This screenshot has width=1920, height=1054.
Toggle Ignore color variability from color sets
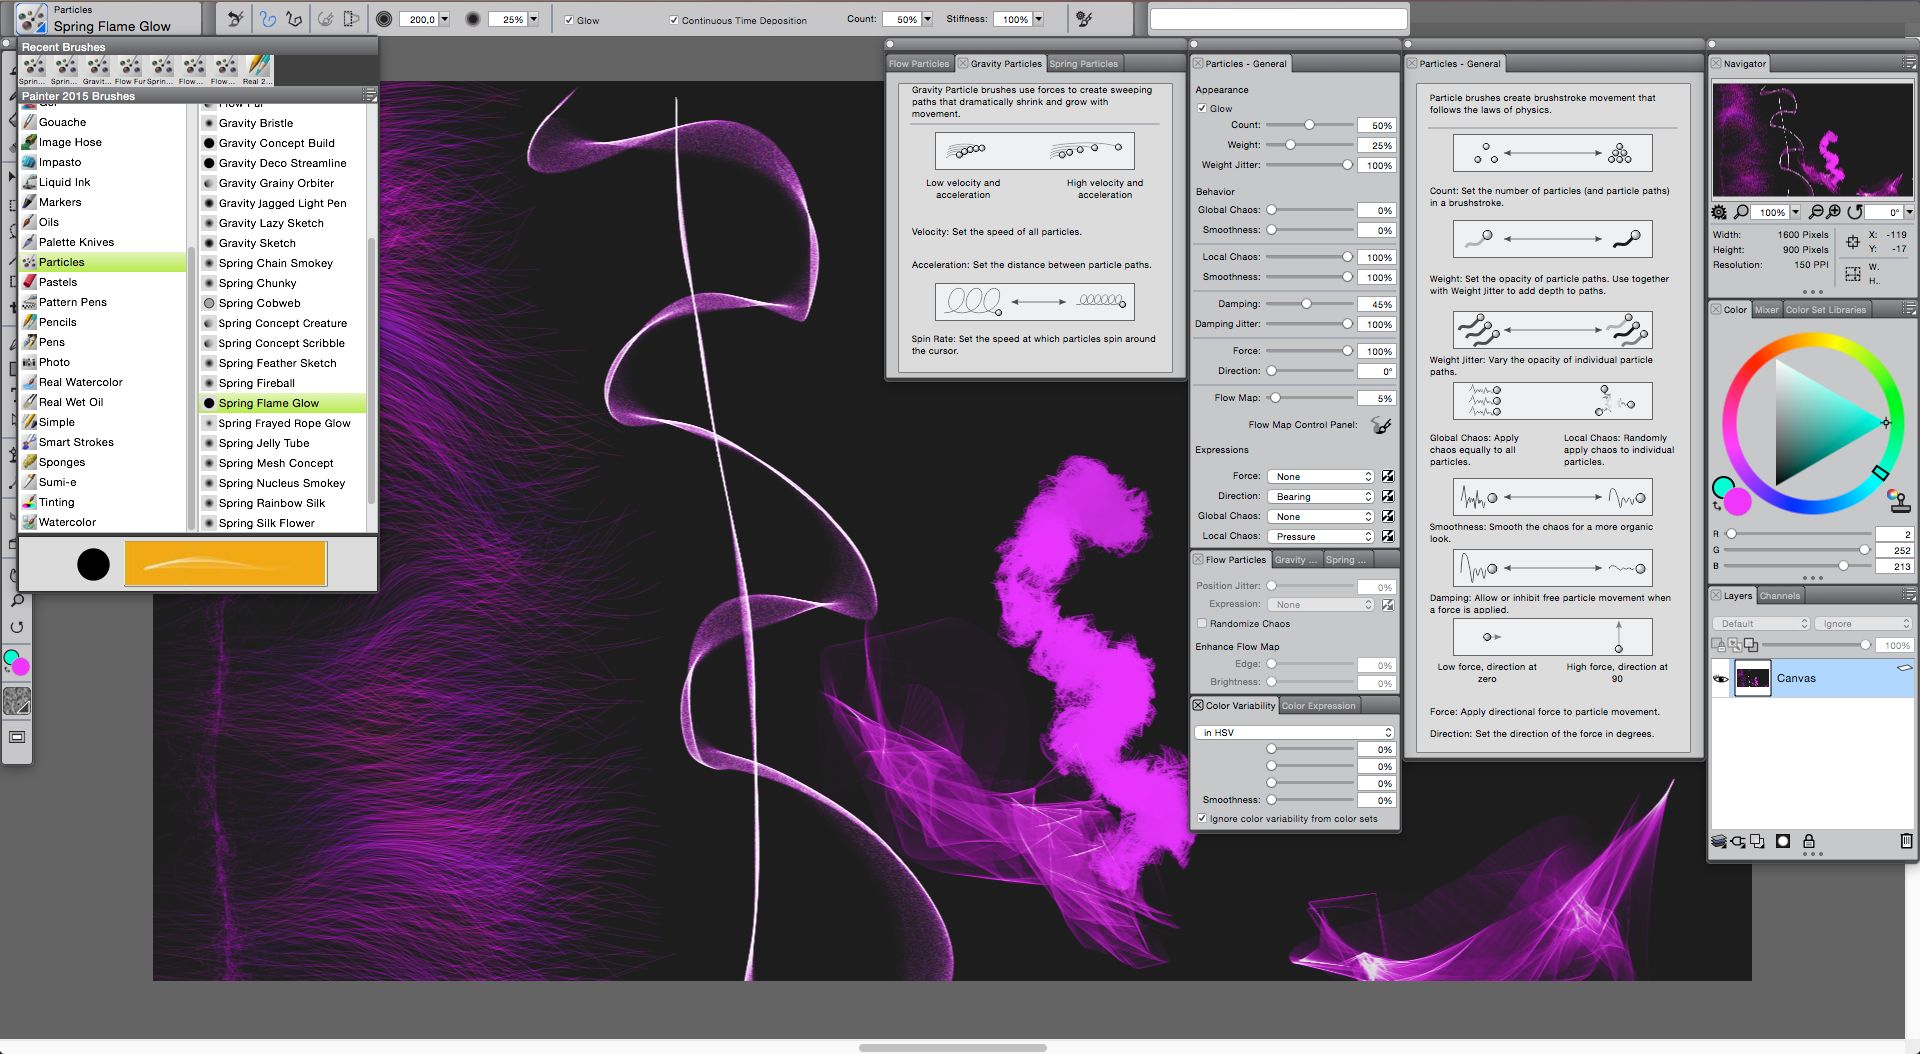pyautogui.click(x=1202, y=818)
